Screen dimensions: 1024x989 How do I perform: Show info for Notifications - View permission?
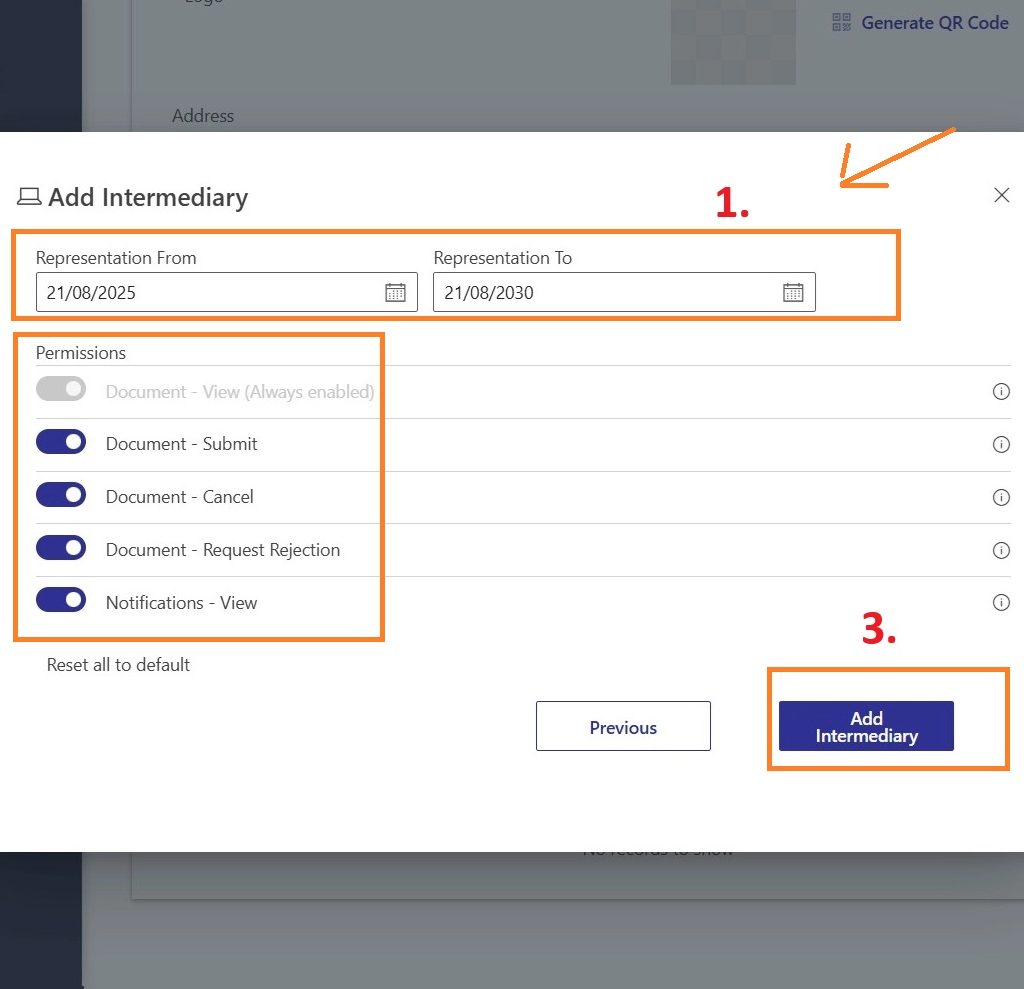[x=1001, y=603]
